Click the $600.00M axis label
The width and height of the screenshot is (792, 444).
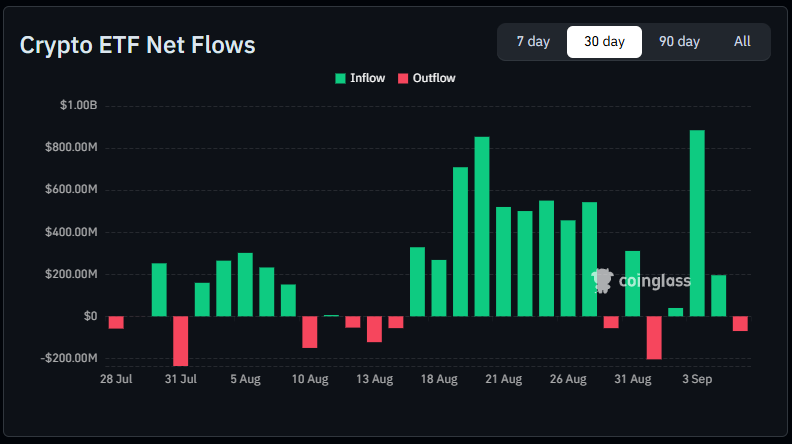click(71, 189)
